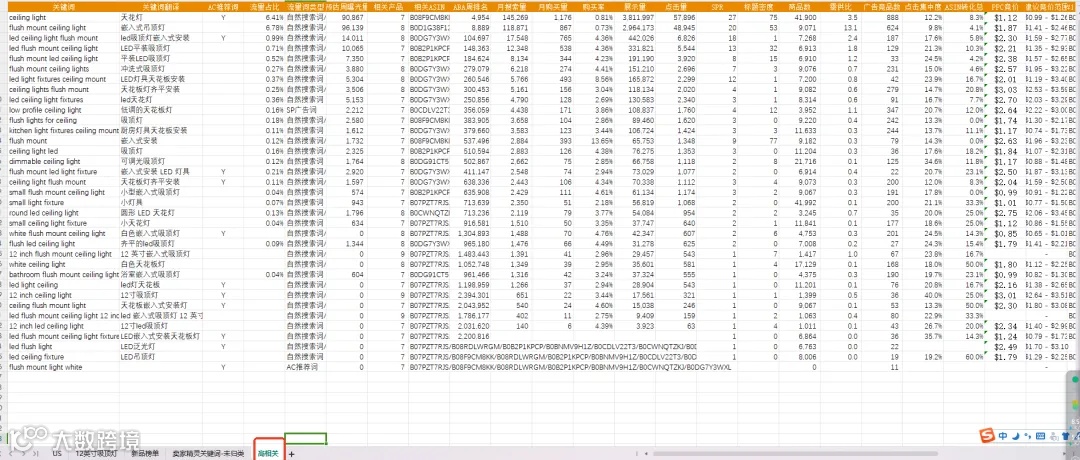The image size is (1080, 460).
Task: Click the 标题密度 header cell
Action: [x=757, y=6]
